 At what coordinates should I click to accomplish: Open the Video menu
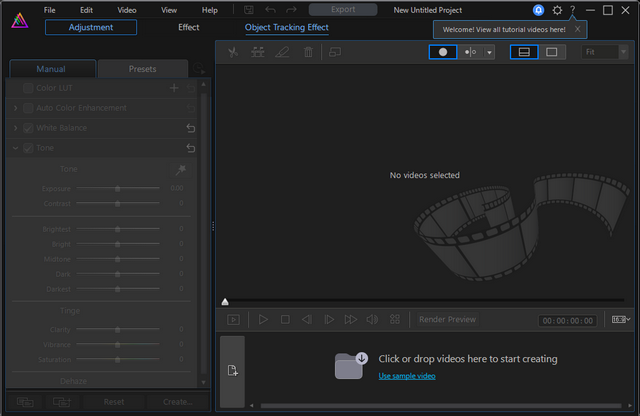pyautogui.click(x=127, y=10)
